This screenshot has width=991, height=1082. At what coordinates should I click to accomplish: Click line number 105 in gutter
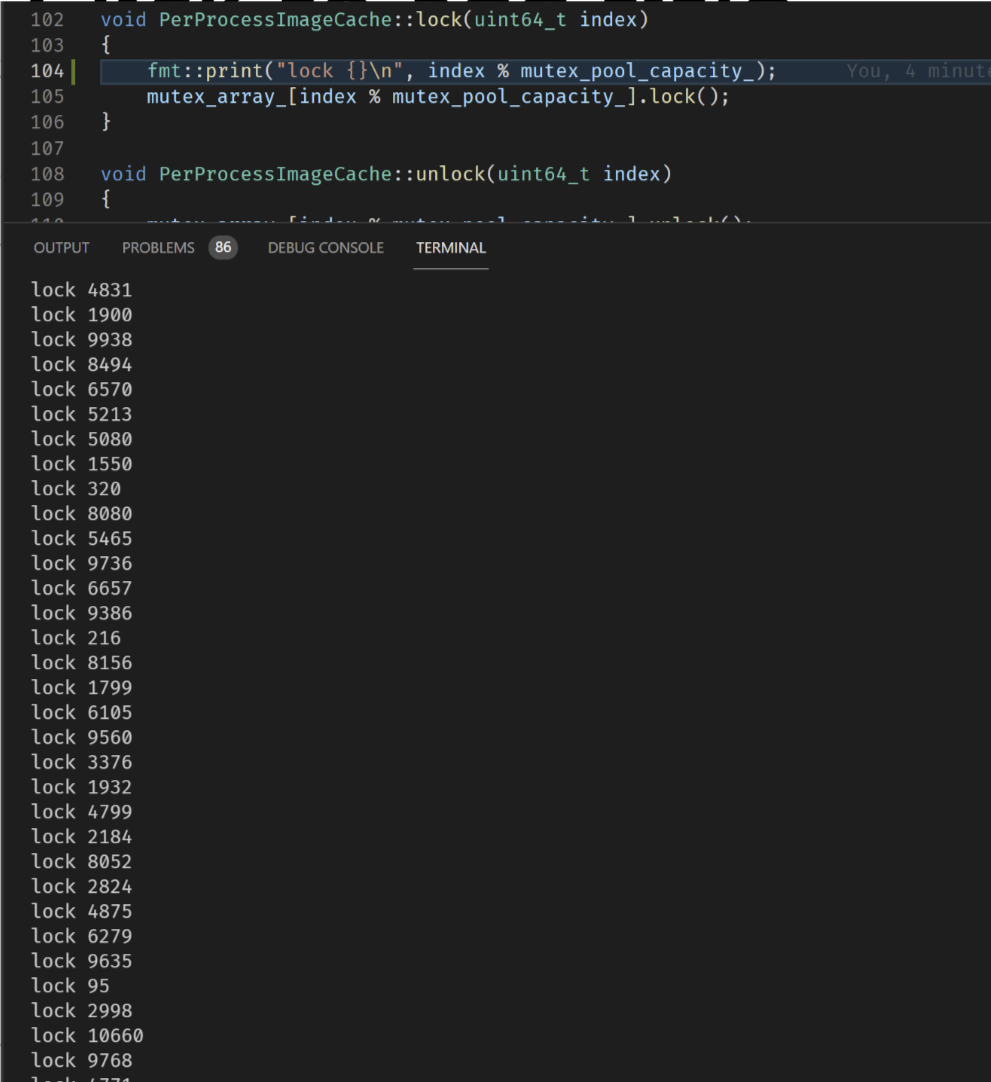point(47,97)
